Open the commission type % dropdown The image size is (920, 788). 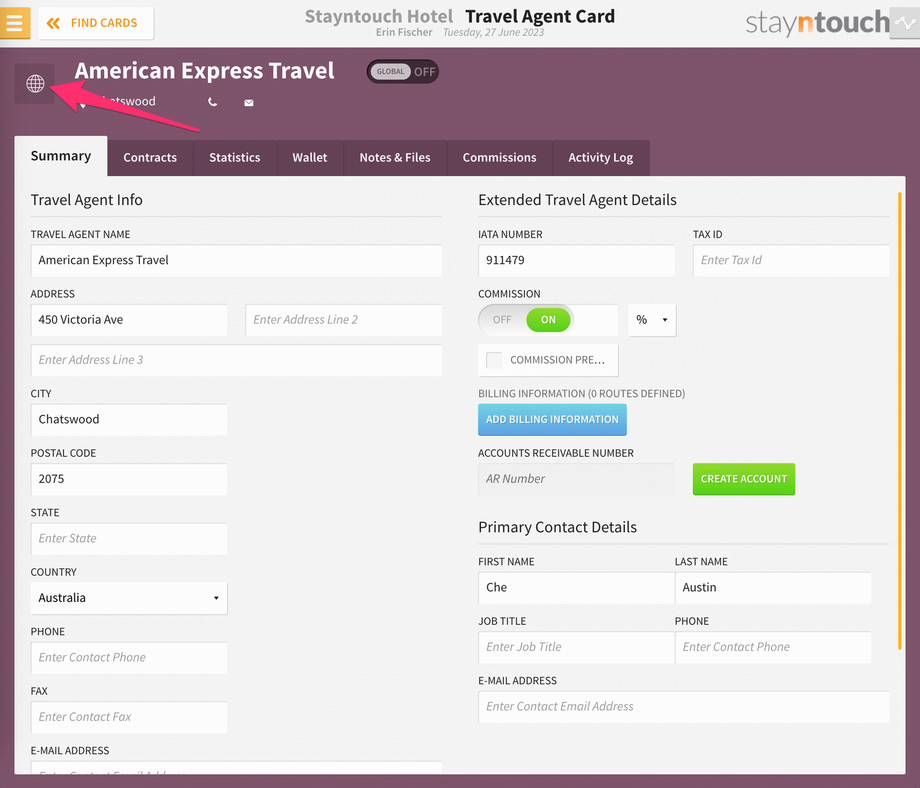[x=652, y=320]
